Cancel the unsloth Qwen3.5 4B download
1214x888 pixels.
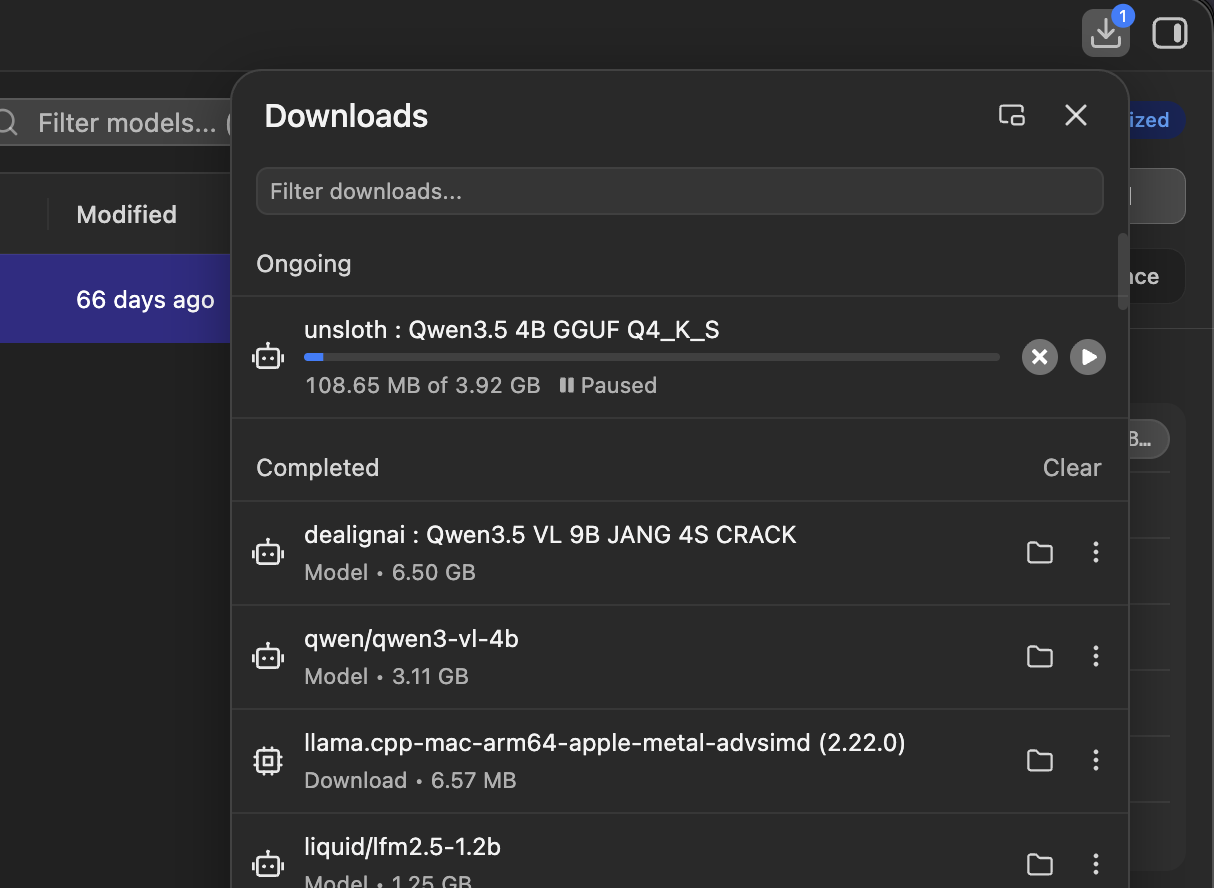(1040, 357)
